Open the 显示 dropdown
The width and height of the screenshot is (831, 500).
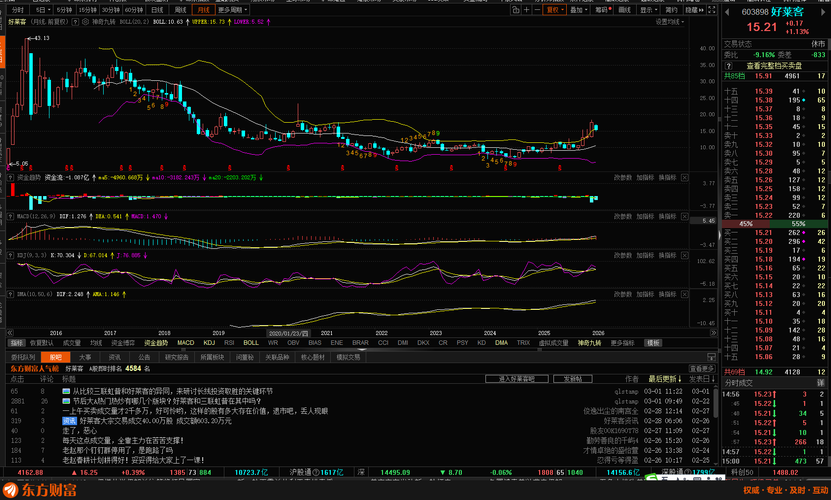point(648,10)
